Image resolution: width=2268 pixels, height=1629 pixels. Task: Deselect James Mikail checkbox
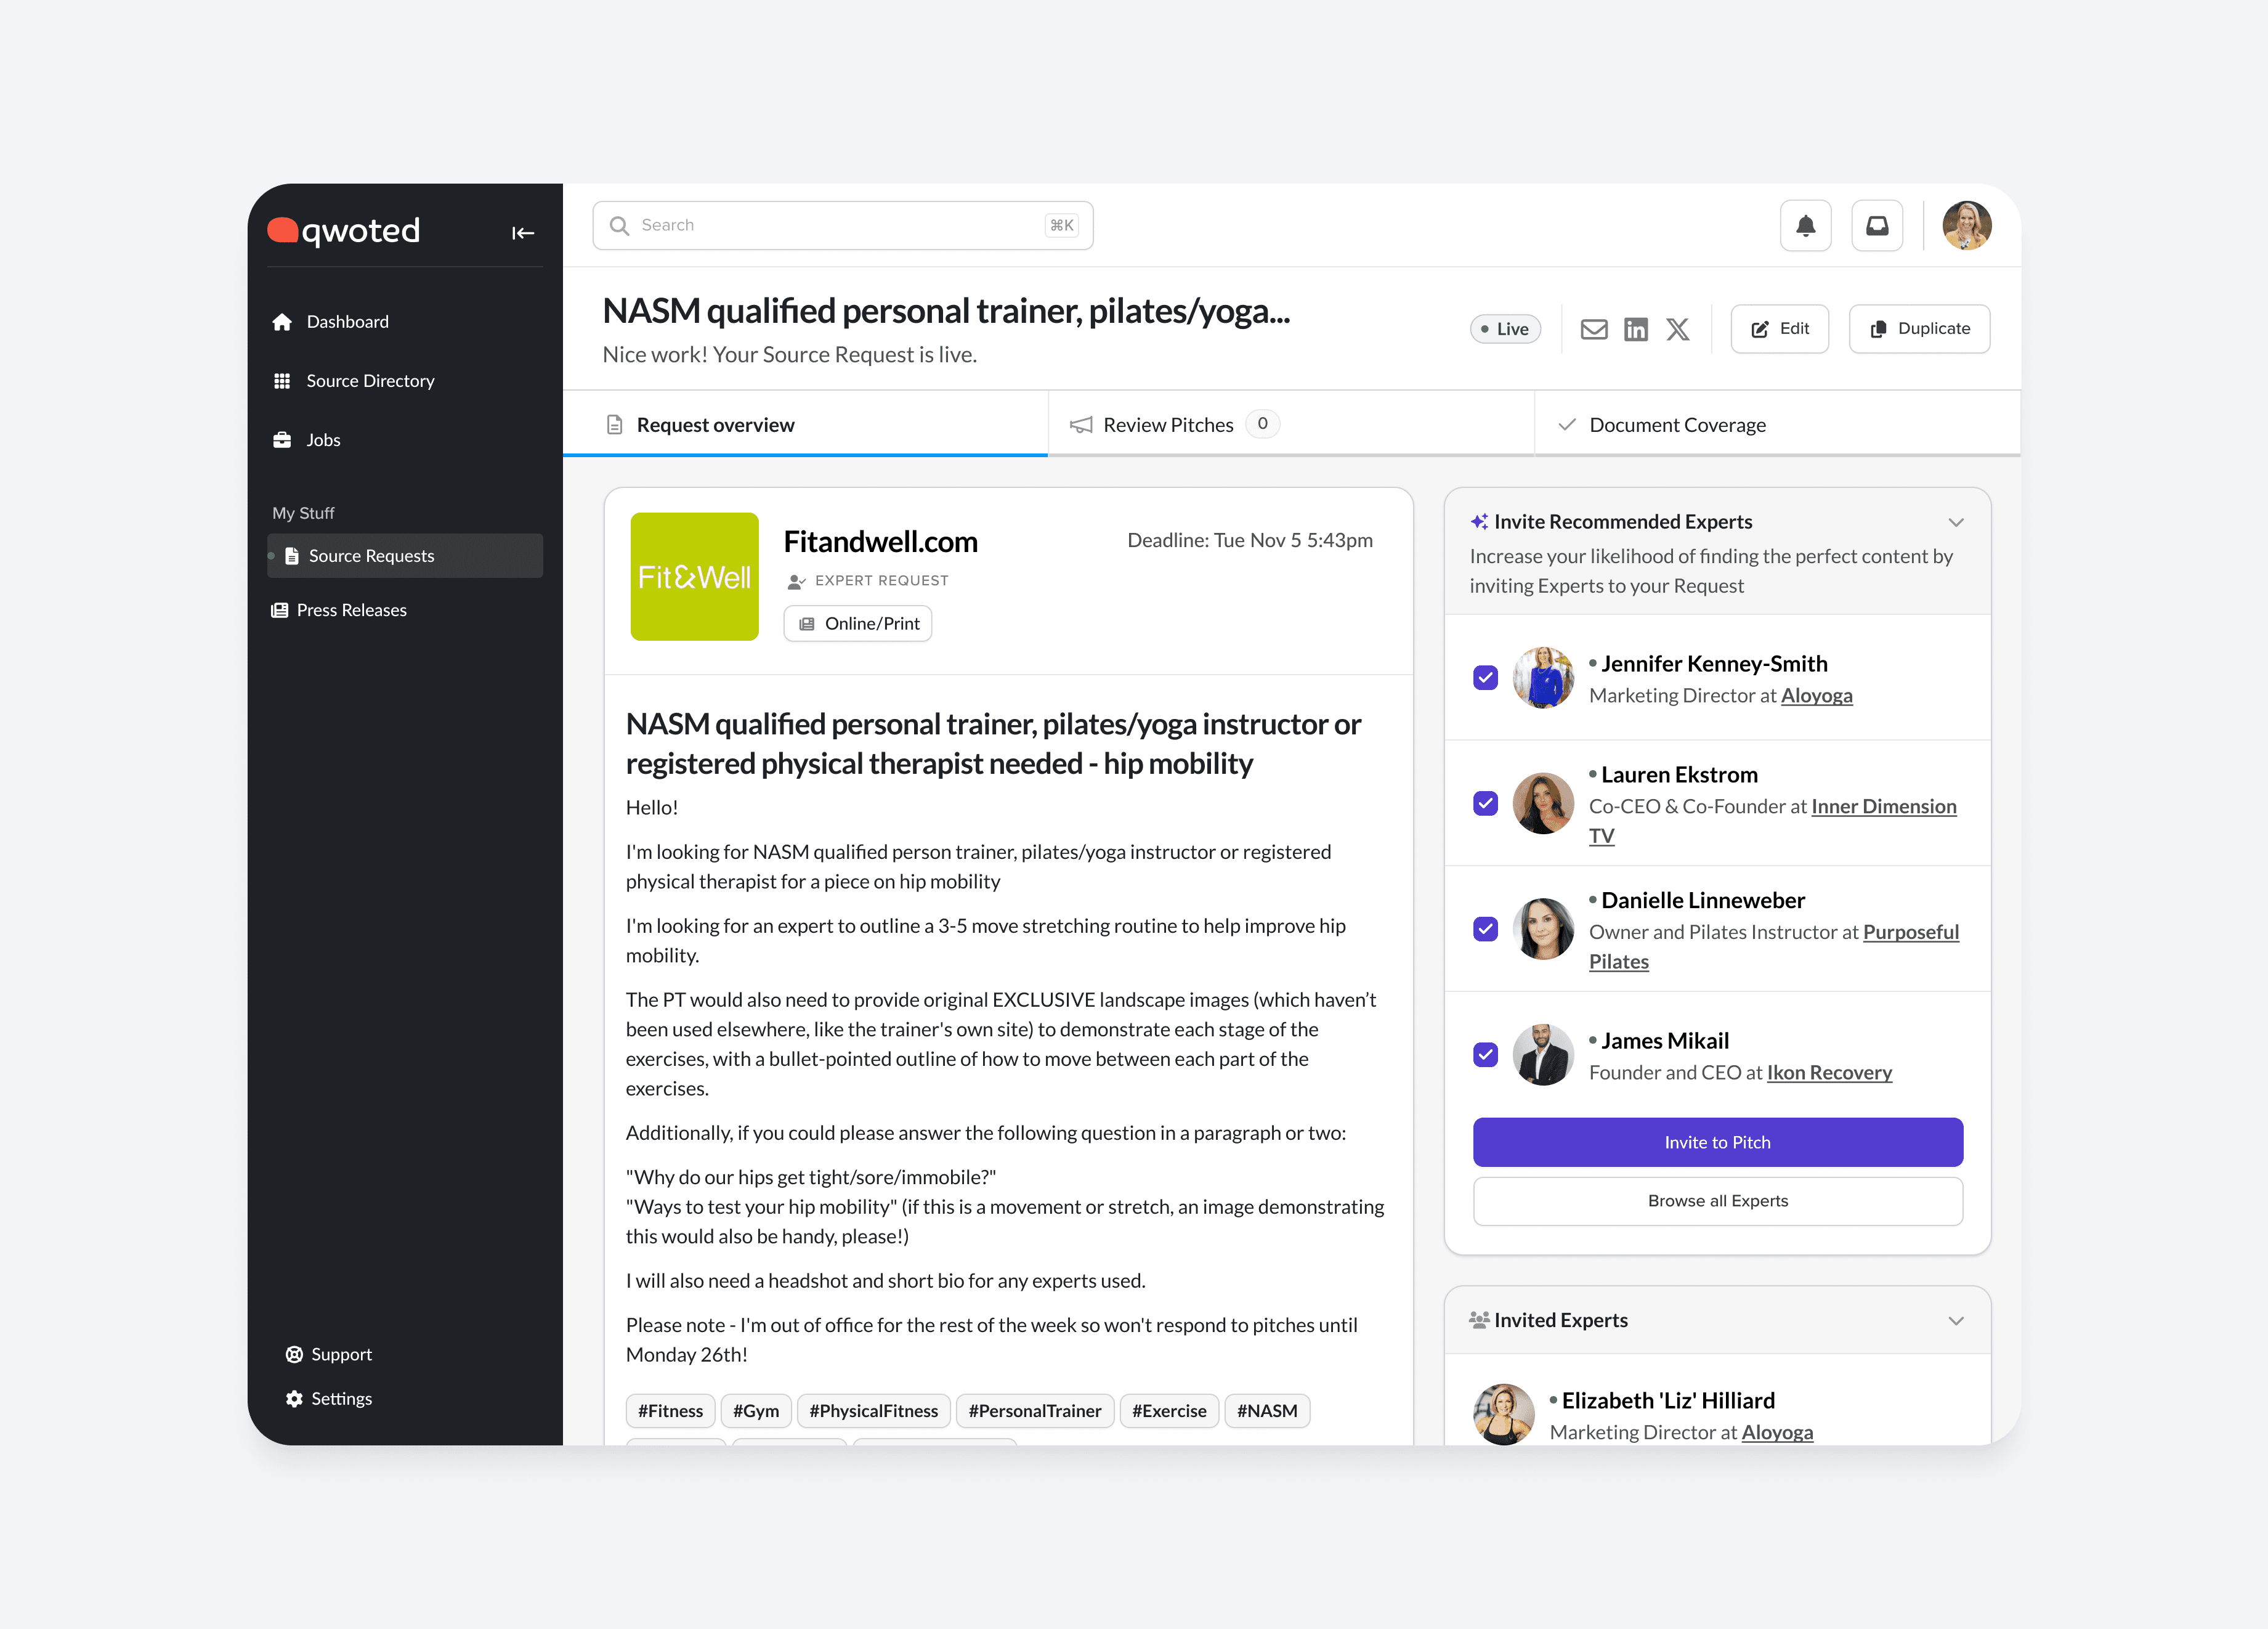tap(1486, 1055)
